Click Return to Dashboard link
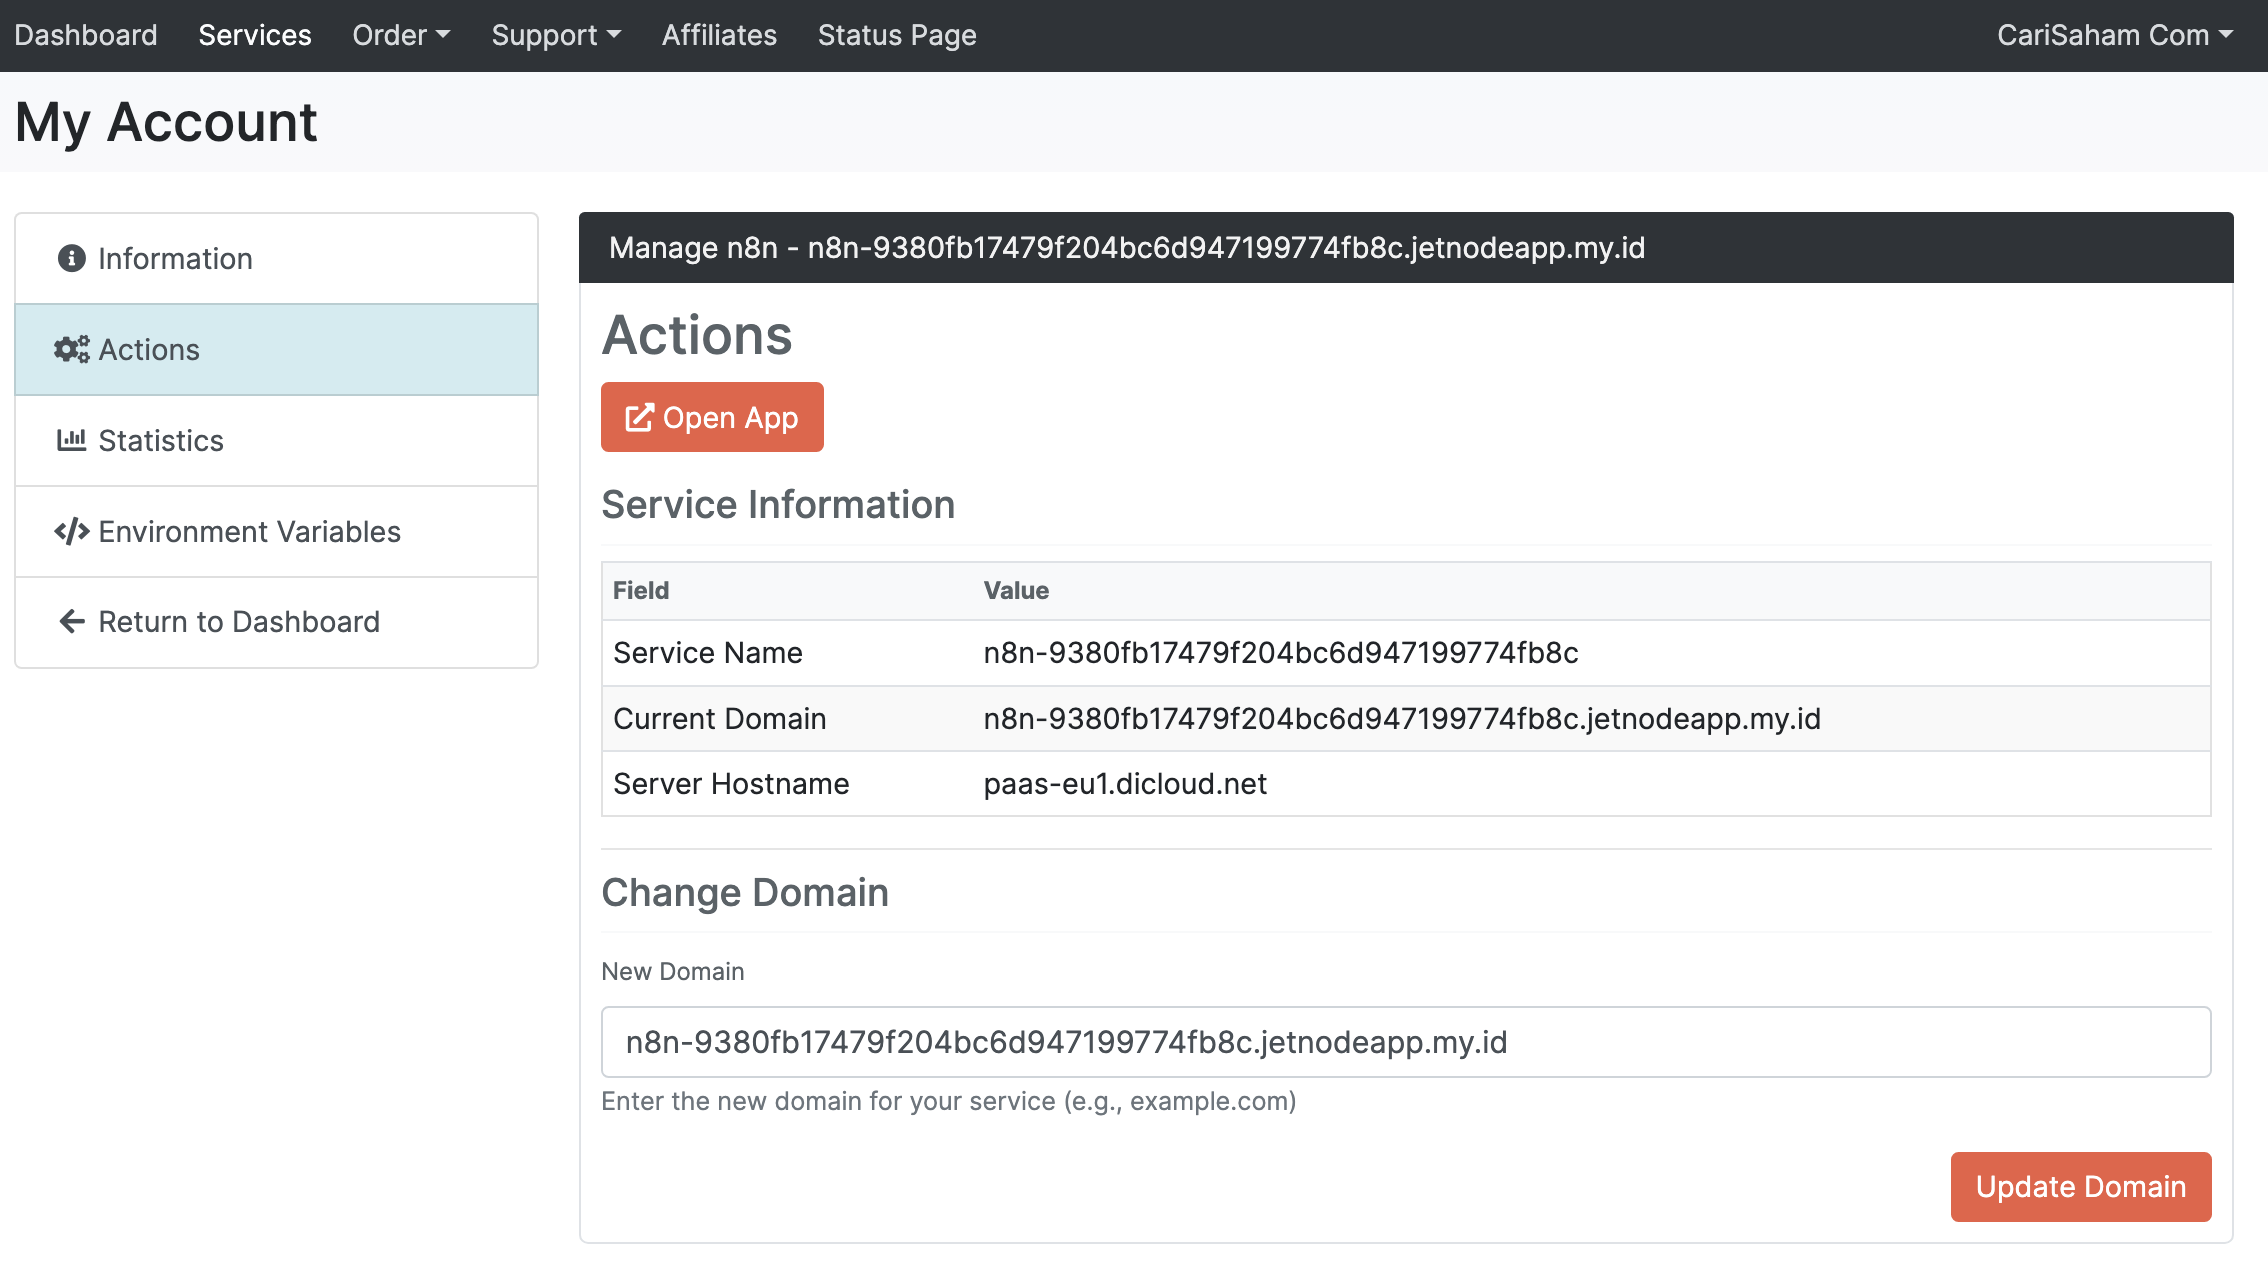2268x1268 pixels. click(x=240, y=622)
